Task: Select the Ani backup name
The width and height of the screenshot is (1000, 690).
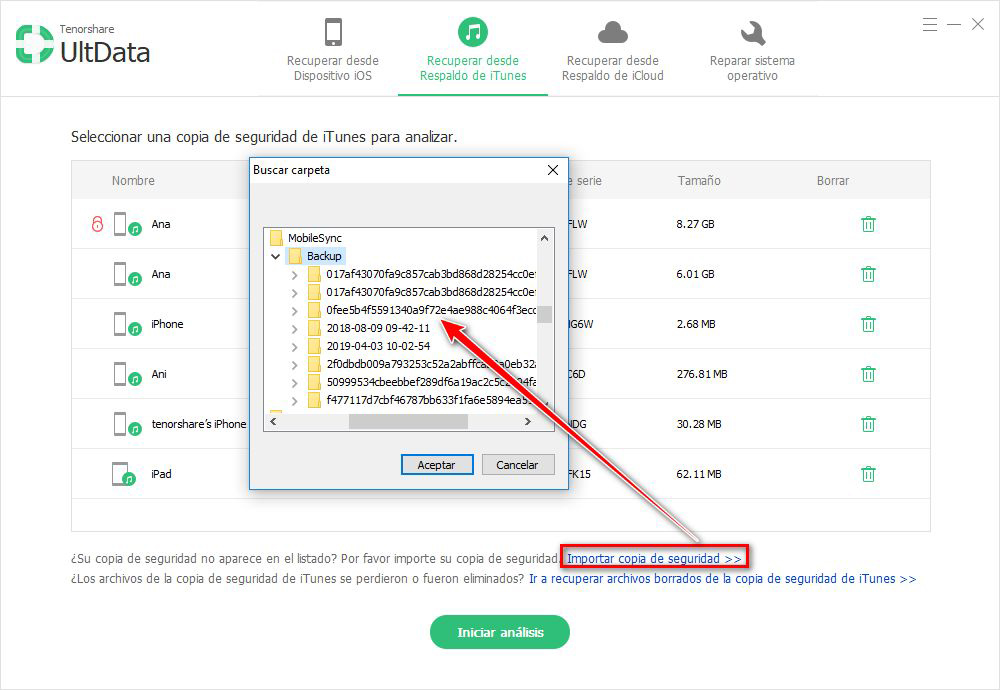Action: [159, 374]
